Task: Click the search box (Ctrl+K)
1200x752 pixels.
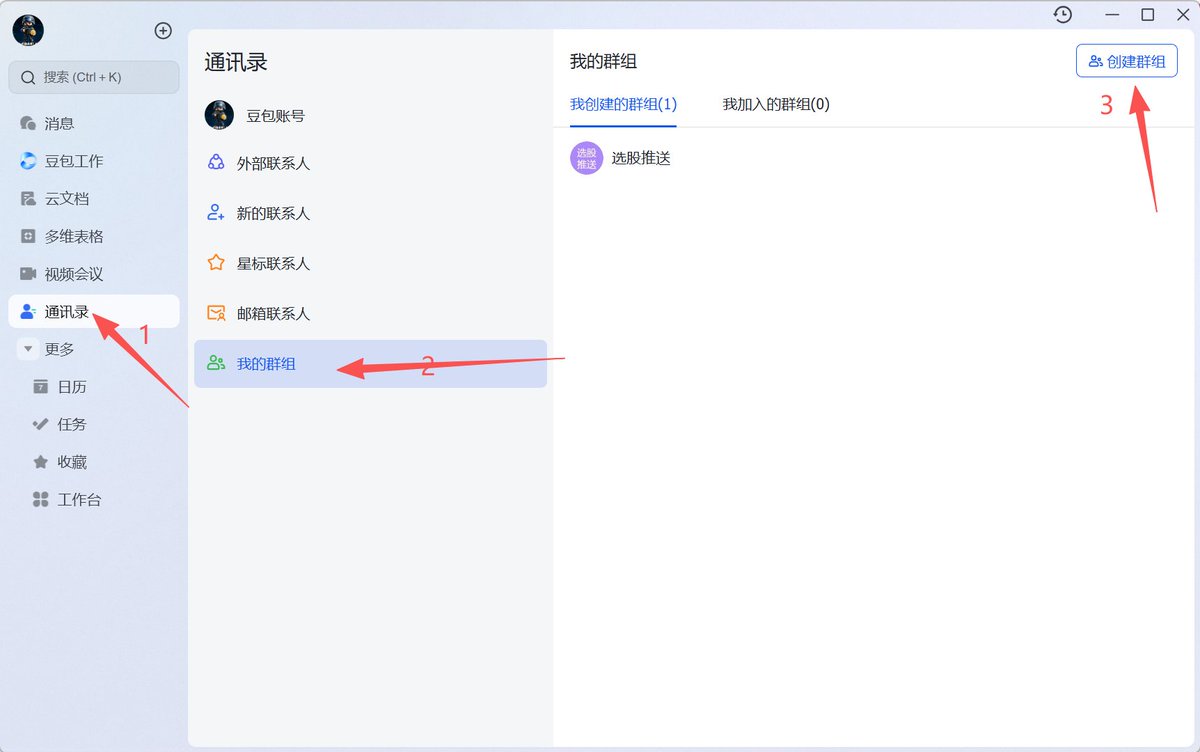Action: pyautogui.click(x=94, y=77)
